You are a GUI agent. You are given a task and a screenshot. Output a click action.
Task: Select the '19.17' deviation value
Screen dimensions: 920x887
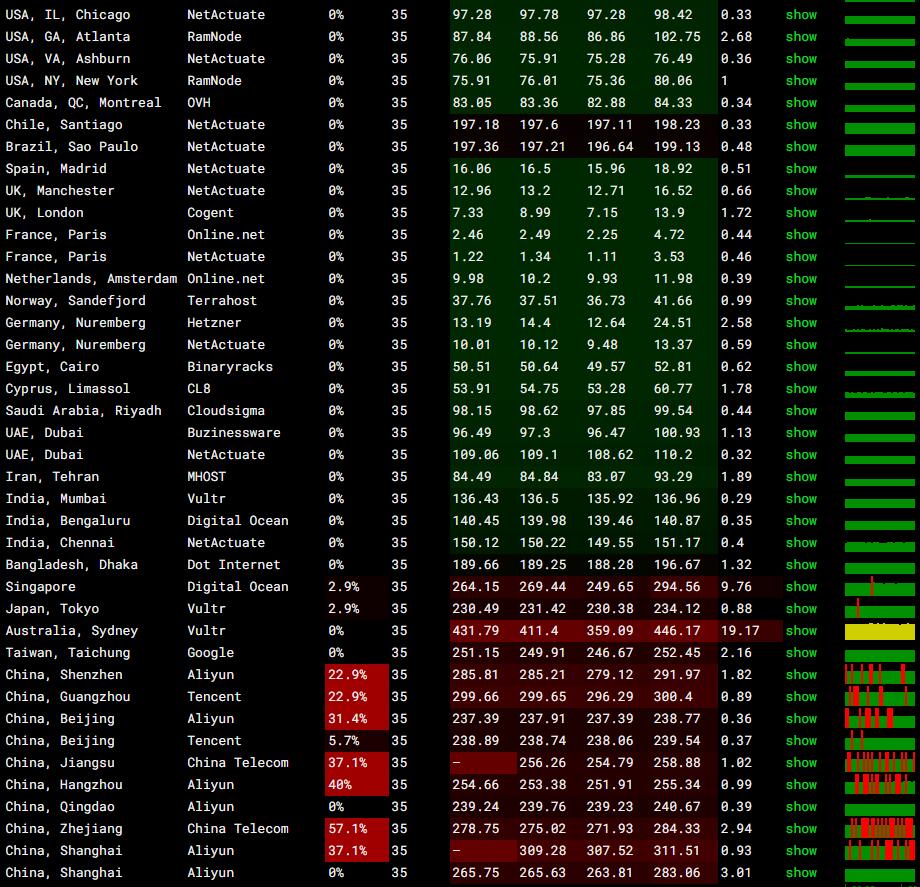click(x=740, y=631)
